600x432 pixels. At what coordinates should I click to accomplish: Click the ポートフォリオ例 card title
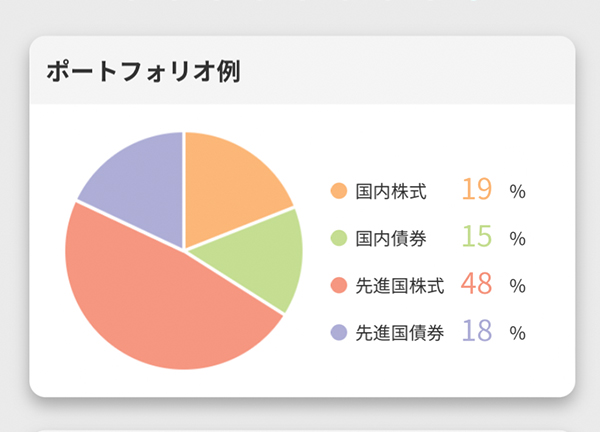point(143,71)
